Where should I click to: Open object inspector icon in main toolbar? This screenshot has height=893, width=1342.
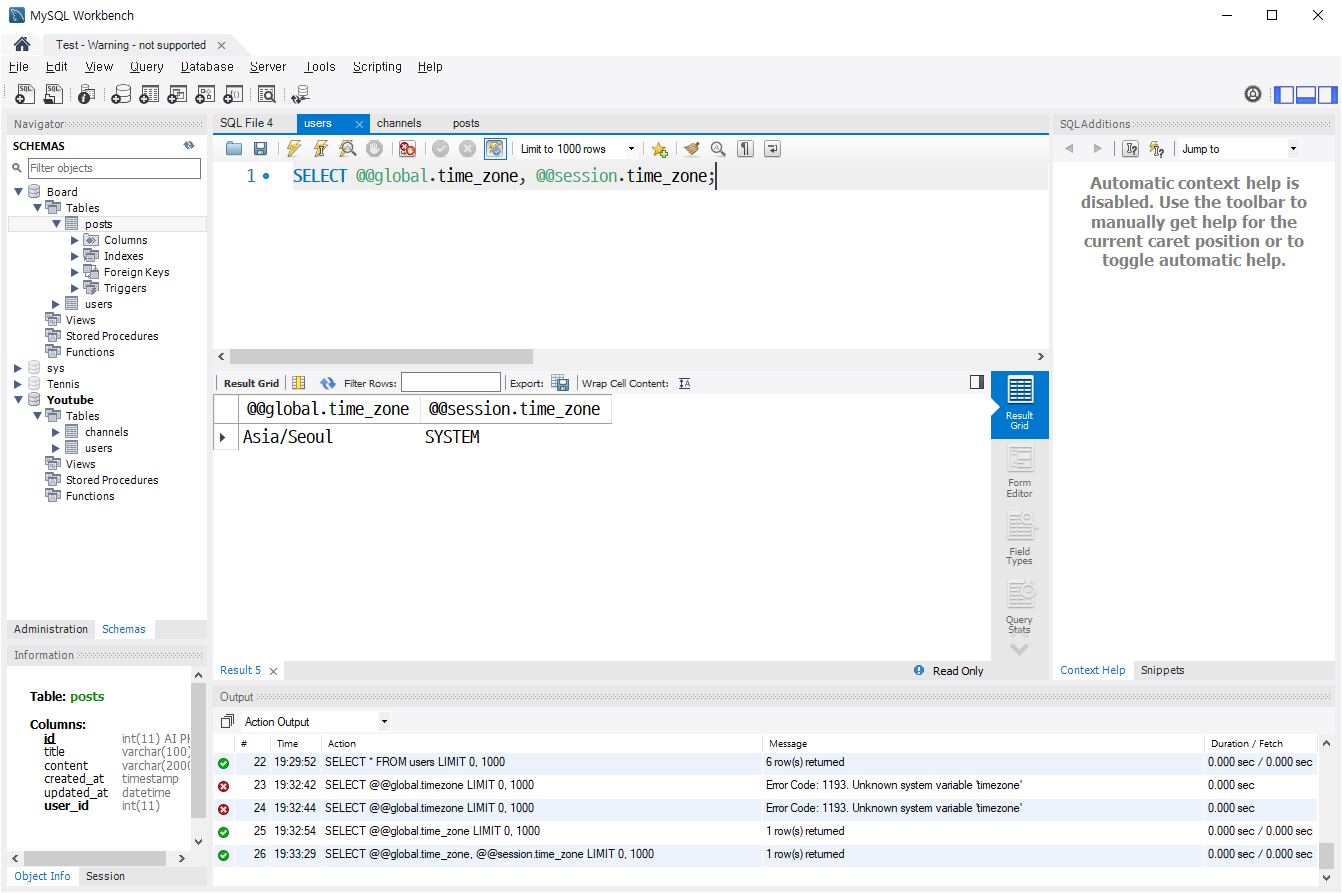86,94
